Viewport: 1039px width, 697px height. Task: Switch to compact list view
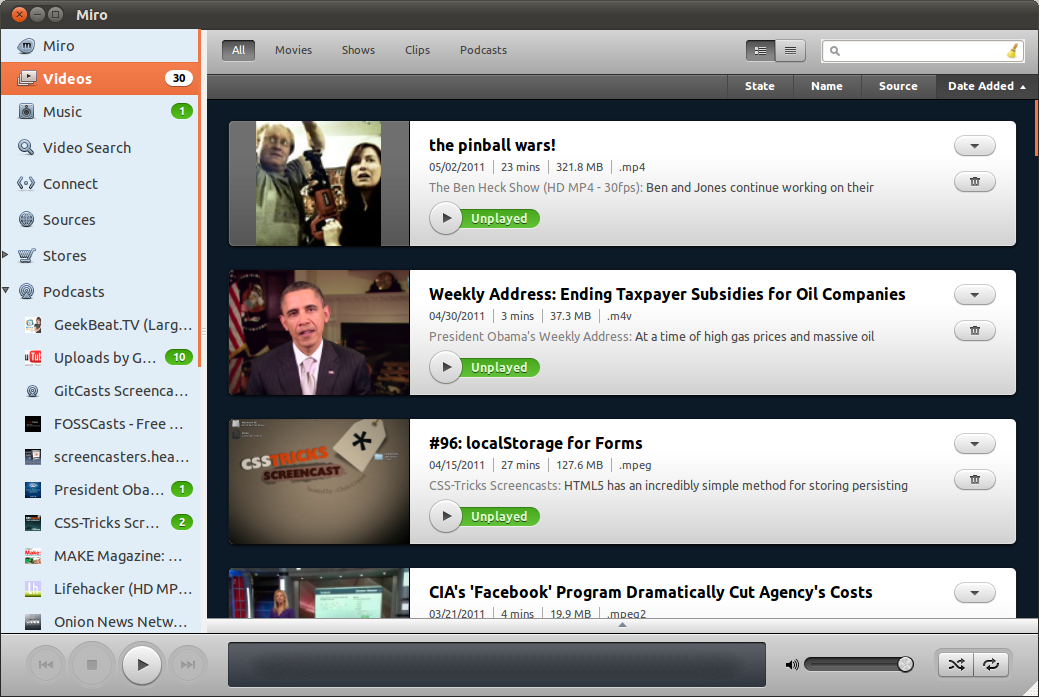tap(791, 50)
